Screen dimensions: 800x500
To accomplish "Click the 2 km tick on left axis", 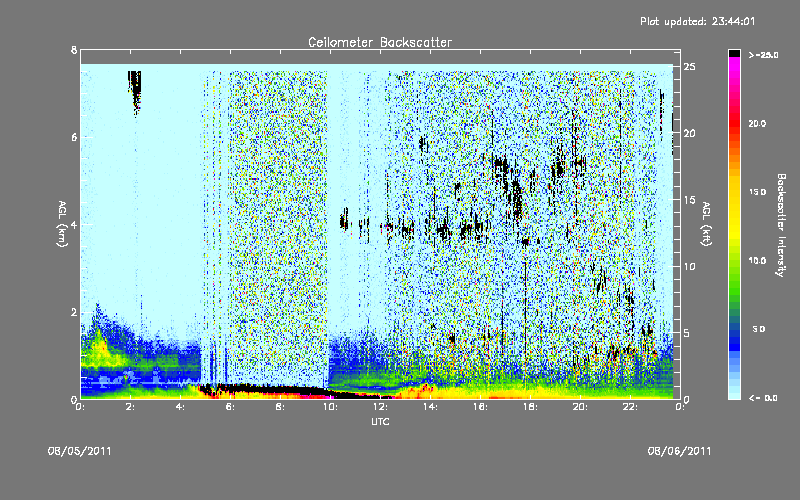I will coord(74,312).
